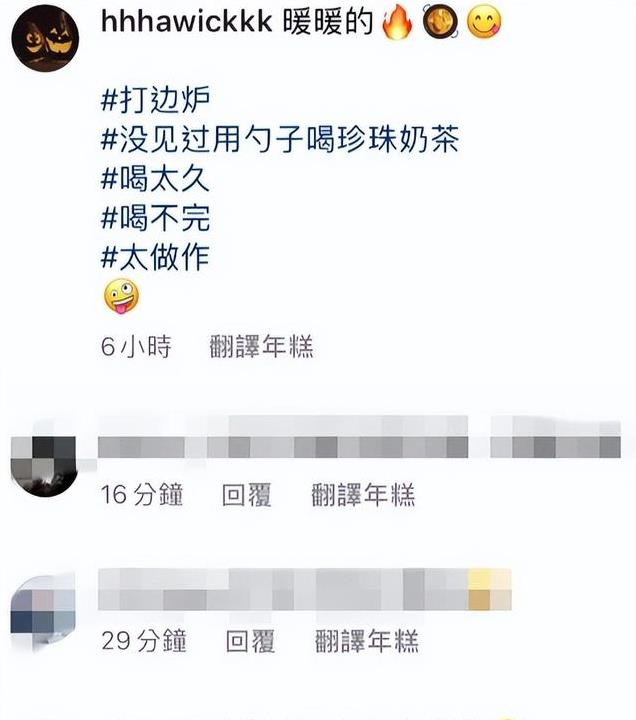
Task: Click the fire emoji in caption
Action: pos(397,22)
